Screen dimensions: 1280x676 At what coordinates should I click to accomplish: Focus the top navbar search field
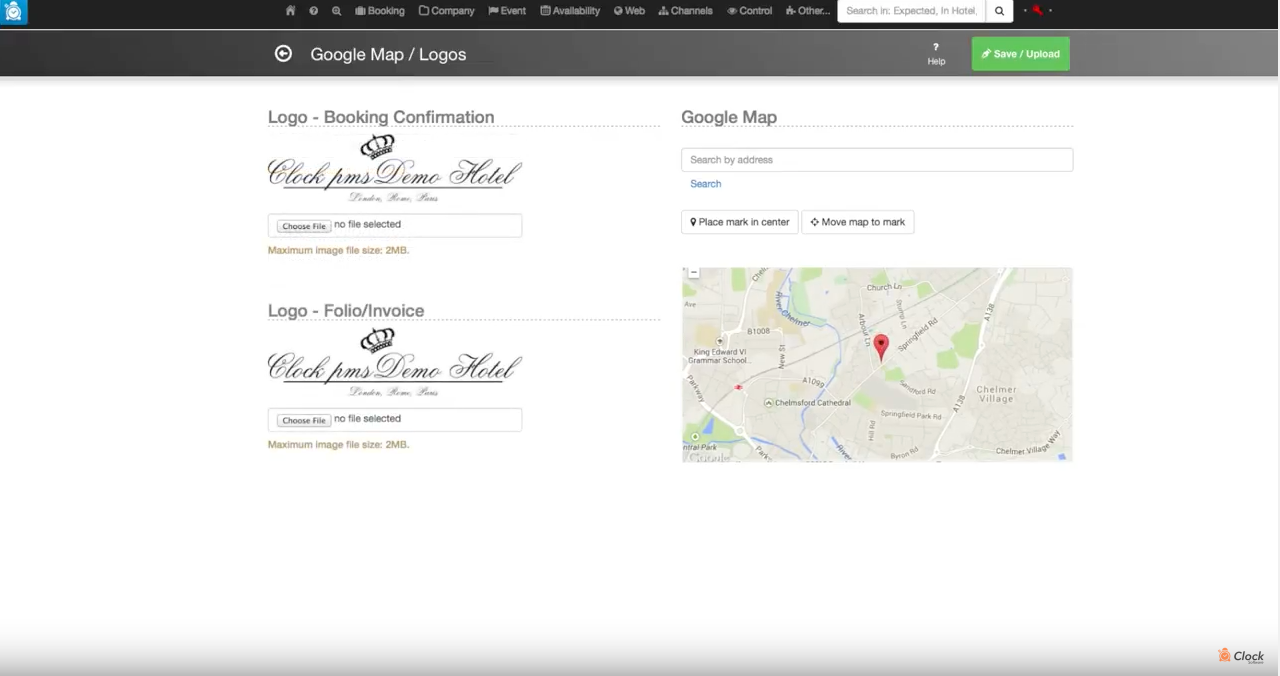[x=911, y=11]
